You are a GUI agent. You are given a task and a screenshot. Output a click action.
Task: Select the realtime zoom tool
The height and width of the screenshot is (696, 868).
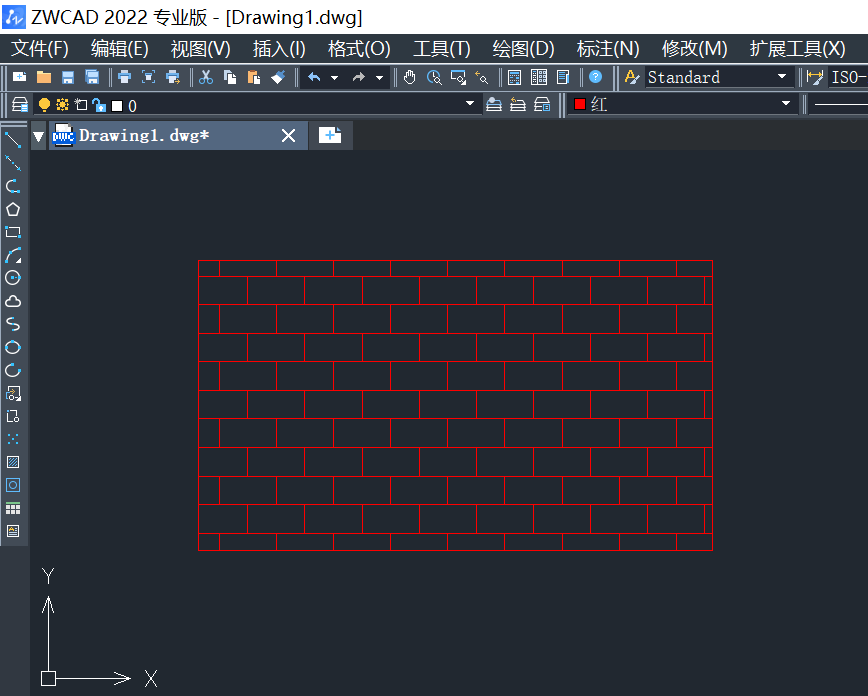coord(434,77)
